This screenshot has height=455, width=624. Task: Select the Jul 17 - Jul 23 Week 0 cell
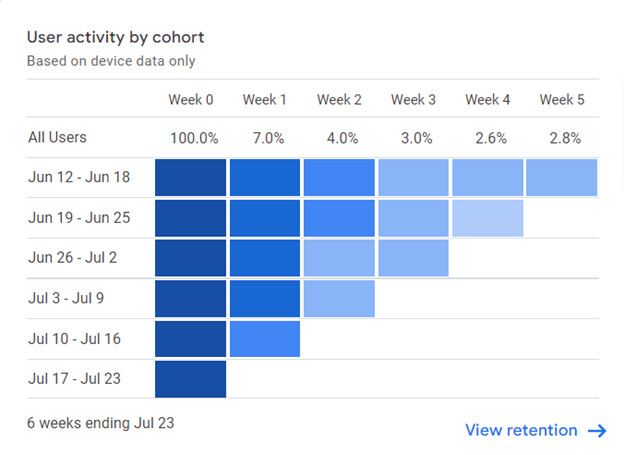[191, 379]
